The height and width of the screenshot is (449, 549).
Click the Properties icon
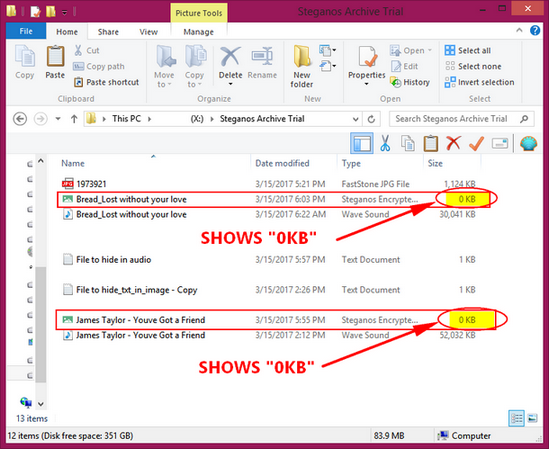click(x=367, y=56)
